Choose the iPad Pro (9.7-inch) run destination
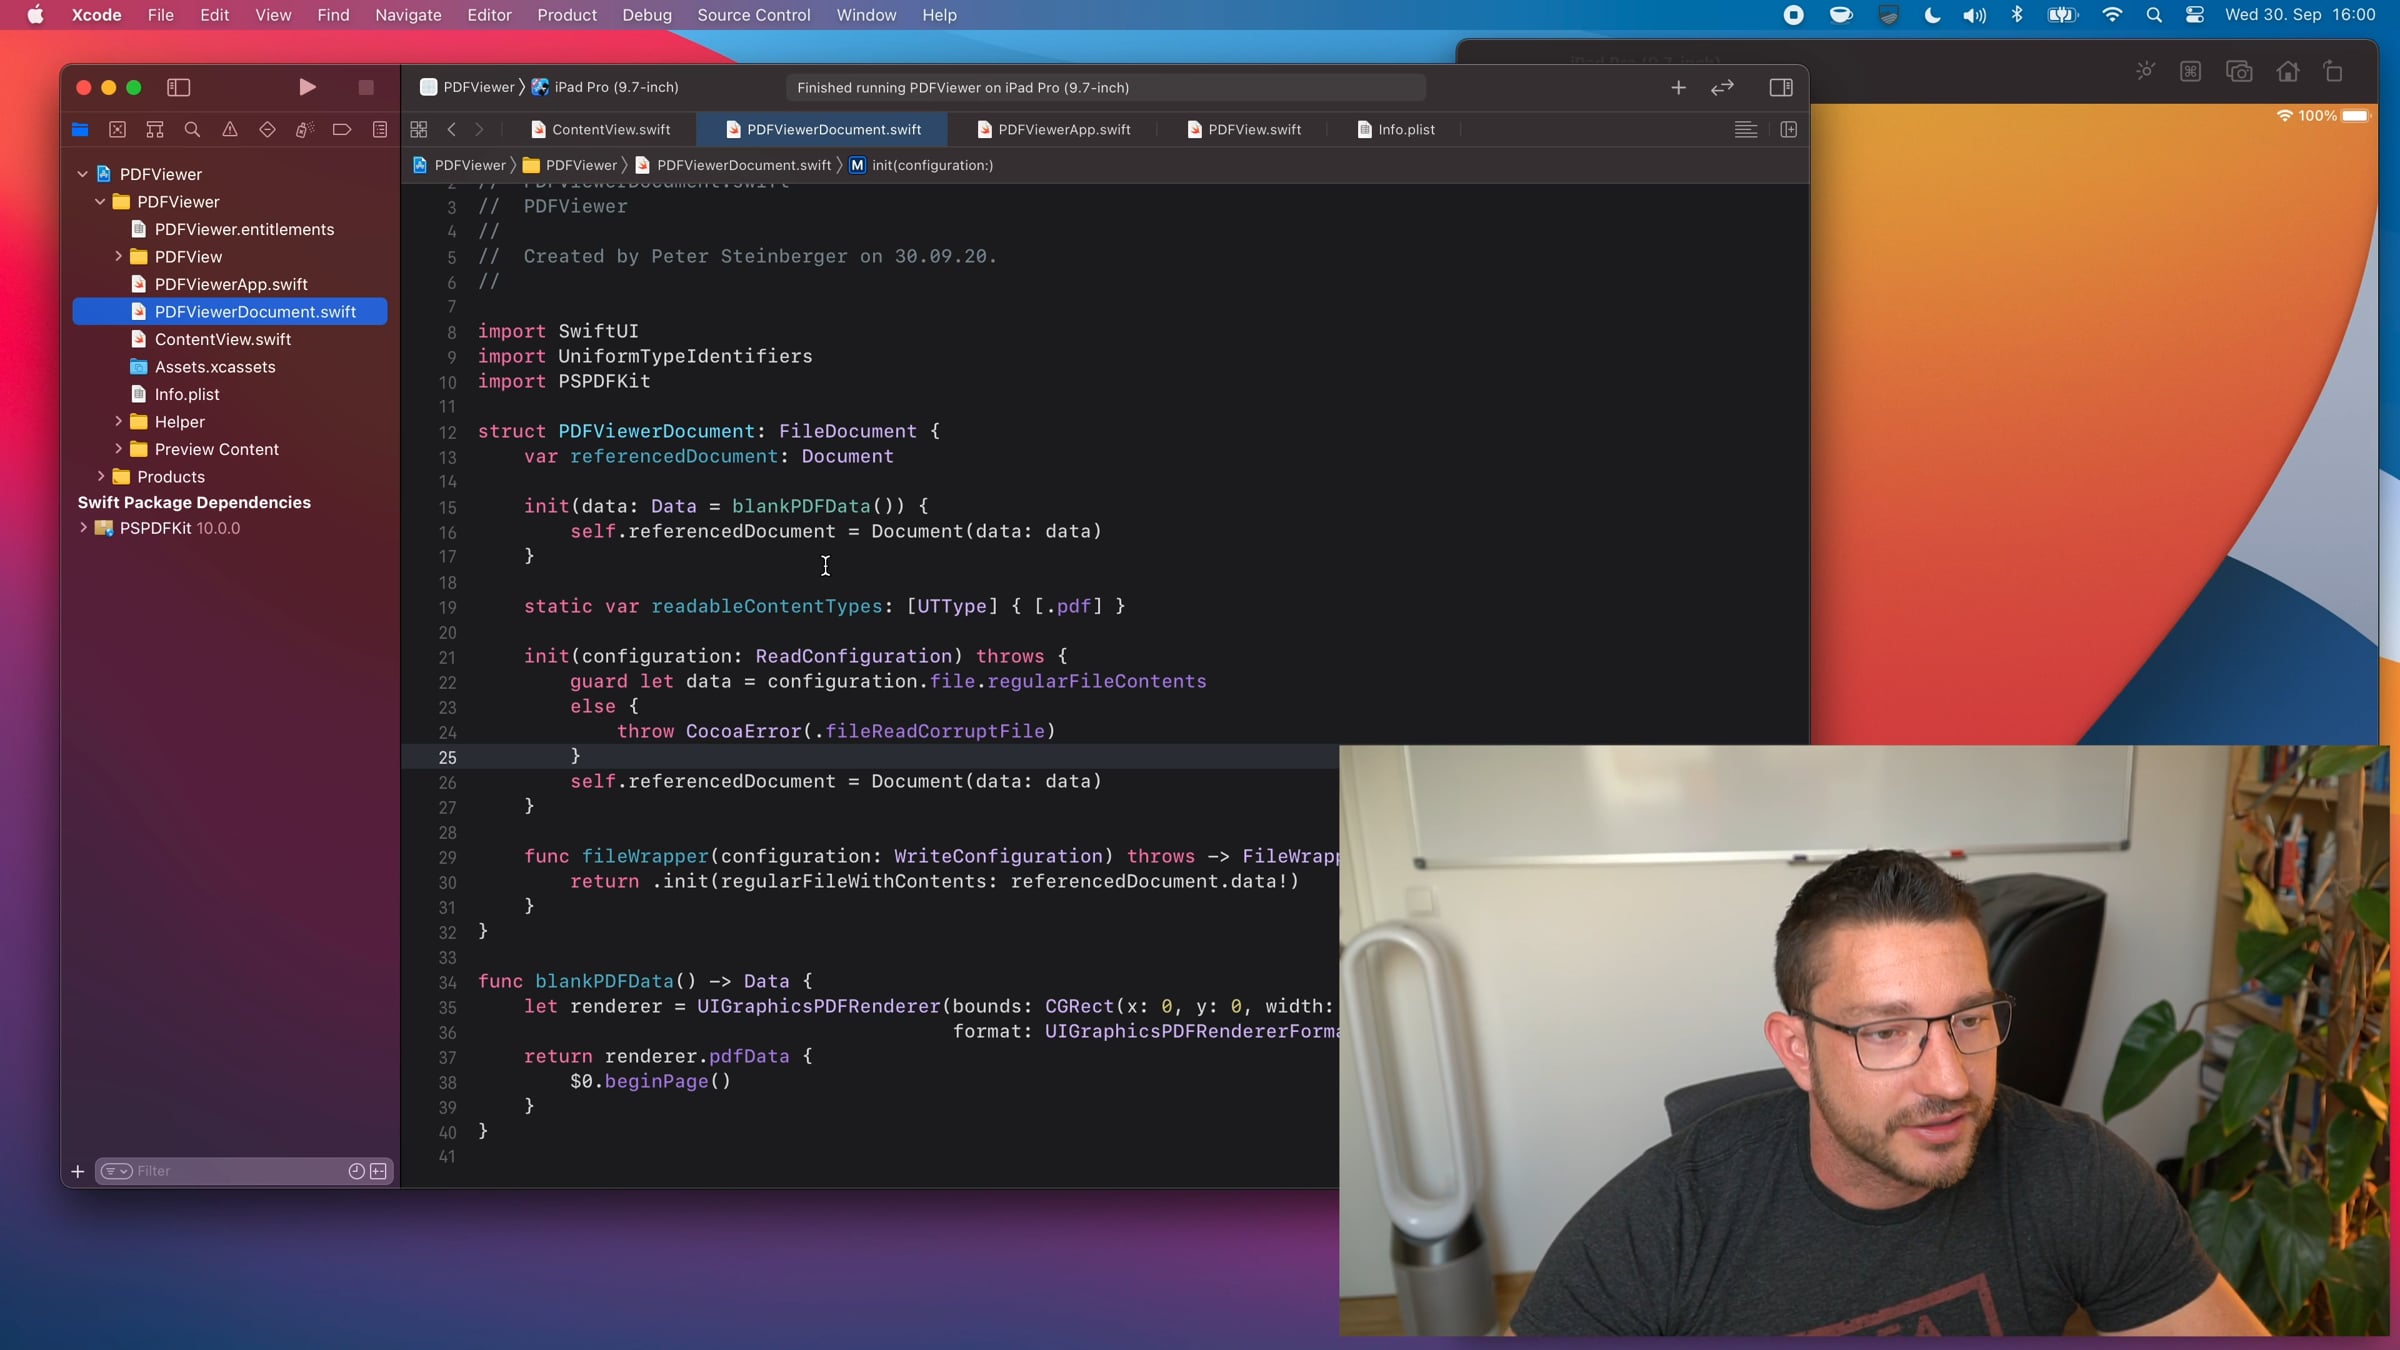 [606, 87]
